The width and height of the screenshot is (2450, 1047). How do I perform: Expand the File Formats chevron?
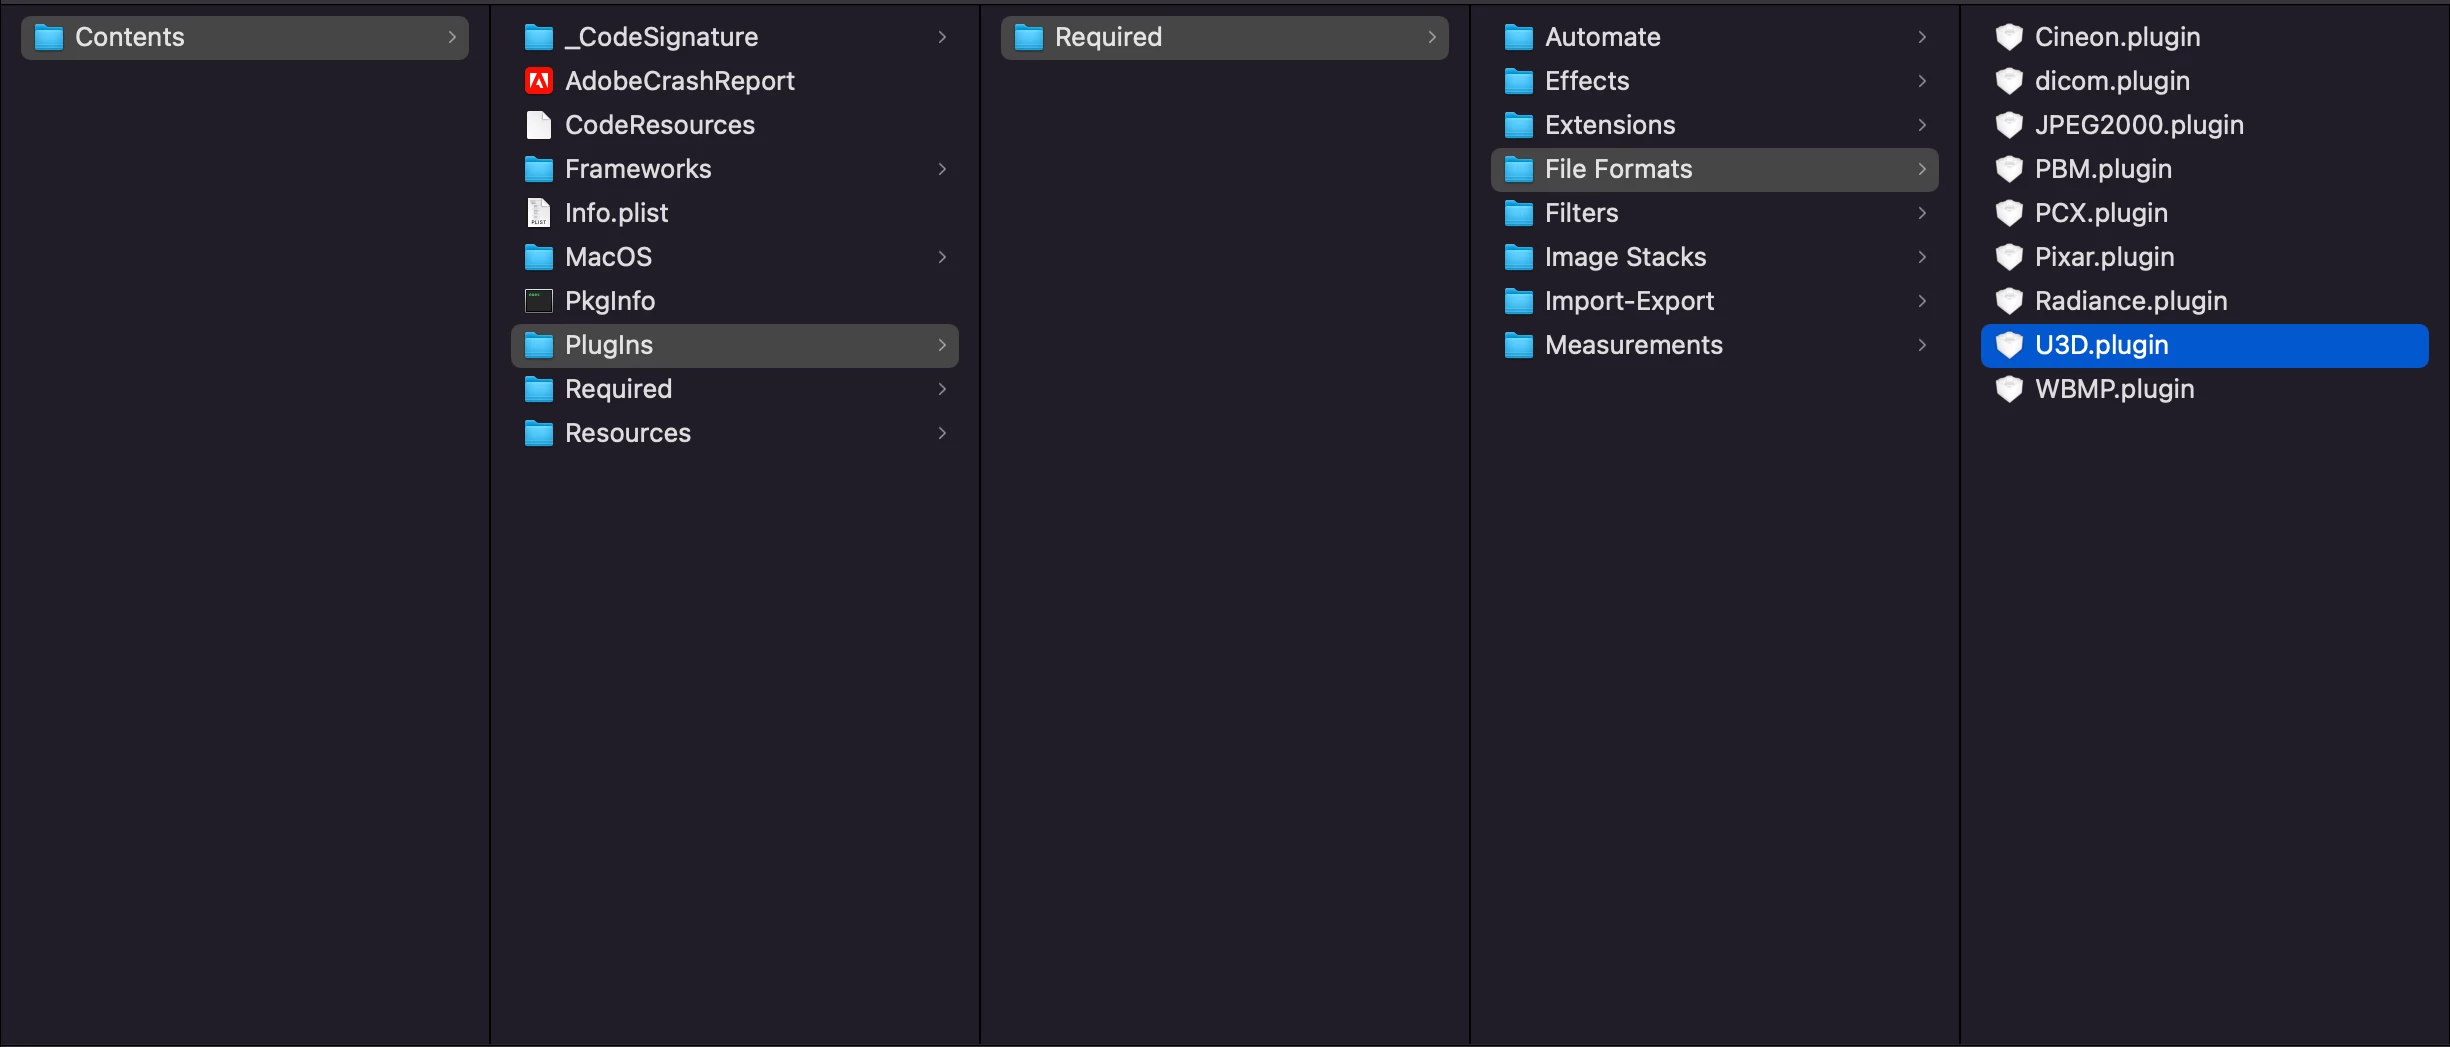[1922, 169]
